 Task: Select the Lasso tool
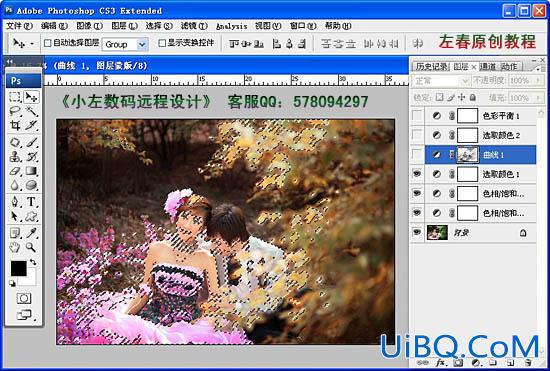pyautogui.click(x=15, y=111)
